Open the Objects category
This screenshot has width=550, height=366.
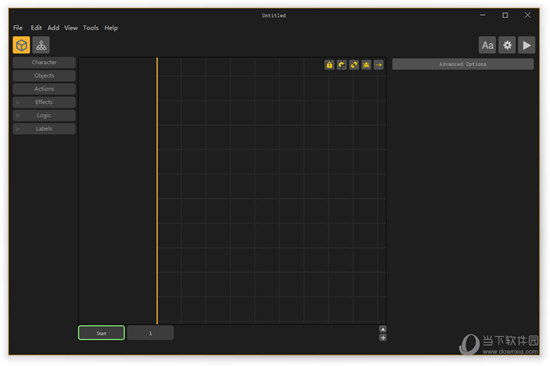click(x=44, y=75)
